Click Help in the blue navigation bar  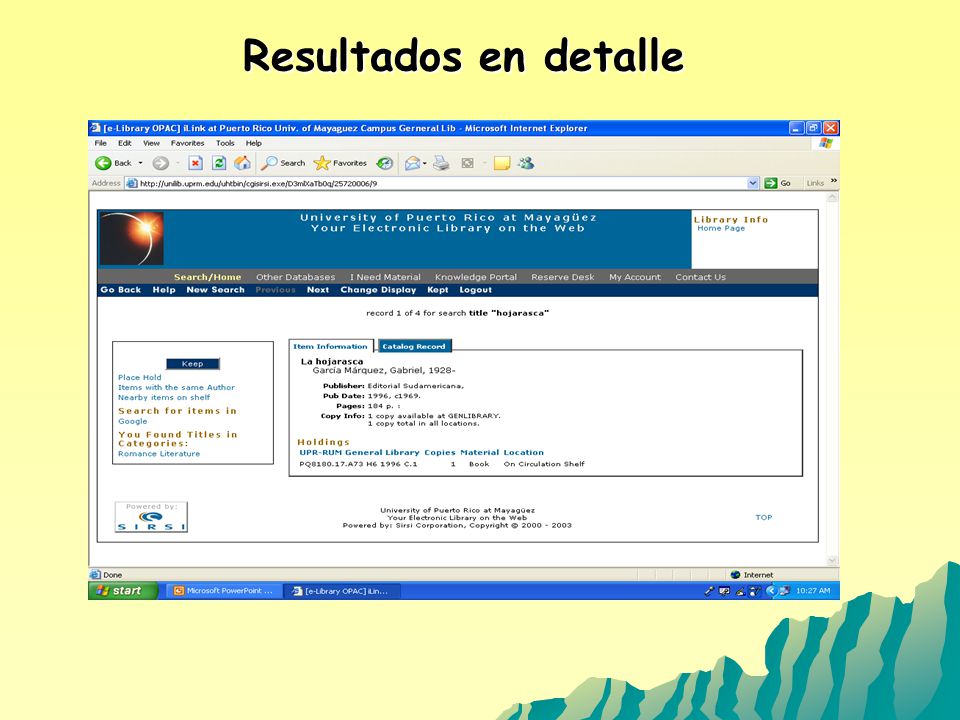point(164,290)
